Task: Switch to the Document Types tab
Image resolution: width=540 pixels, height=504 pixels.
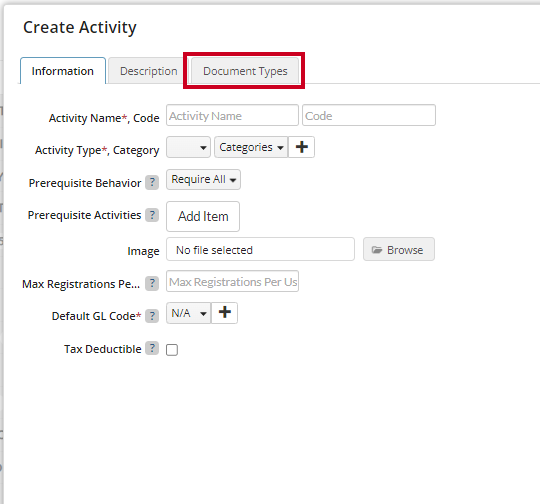Action: click(245, 71)
